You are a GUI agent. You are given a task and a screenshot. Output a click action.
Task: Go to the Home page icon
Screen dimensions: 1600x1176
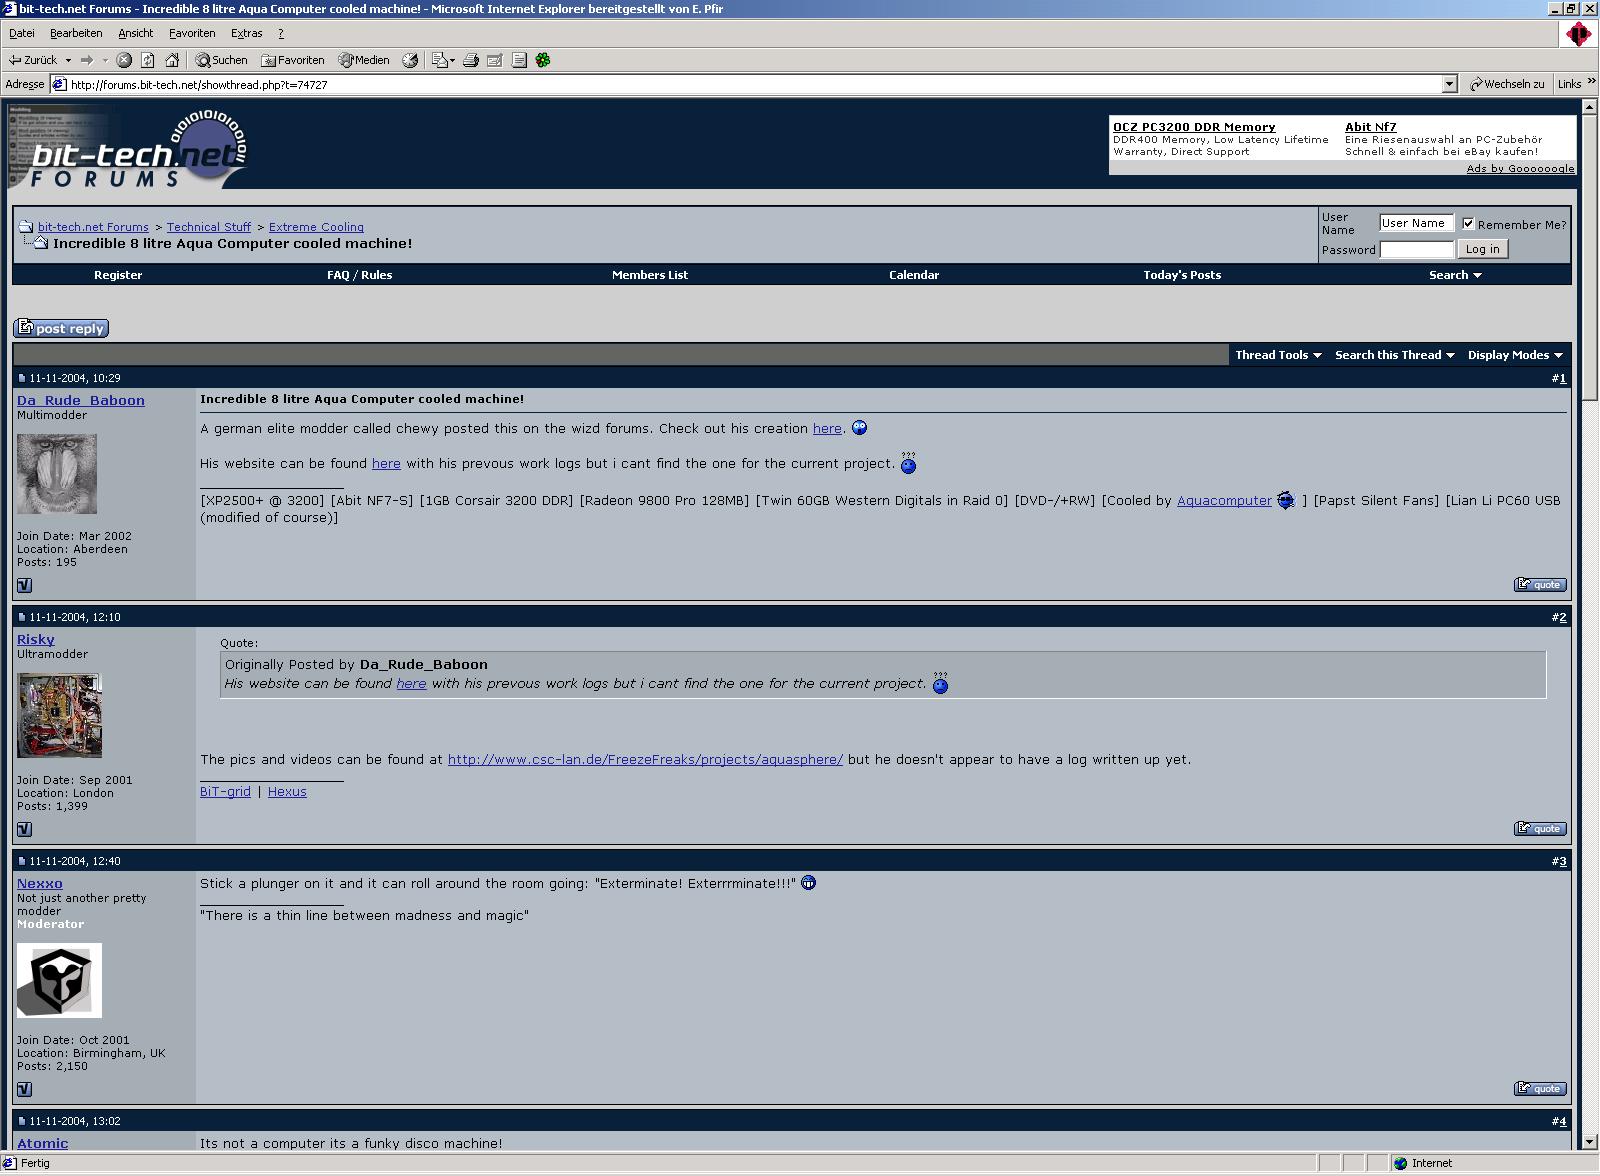pyautogui.click(x=172, y=60)
